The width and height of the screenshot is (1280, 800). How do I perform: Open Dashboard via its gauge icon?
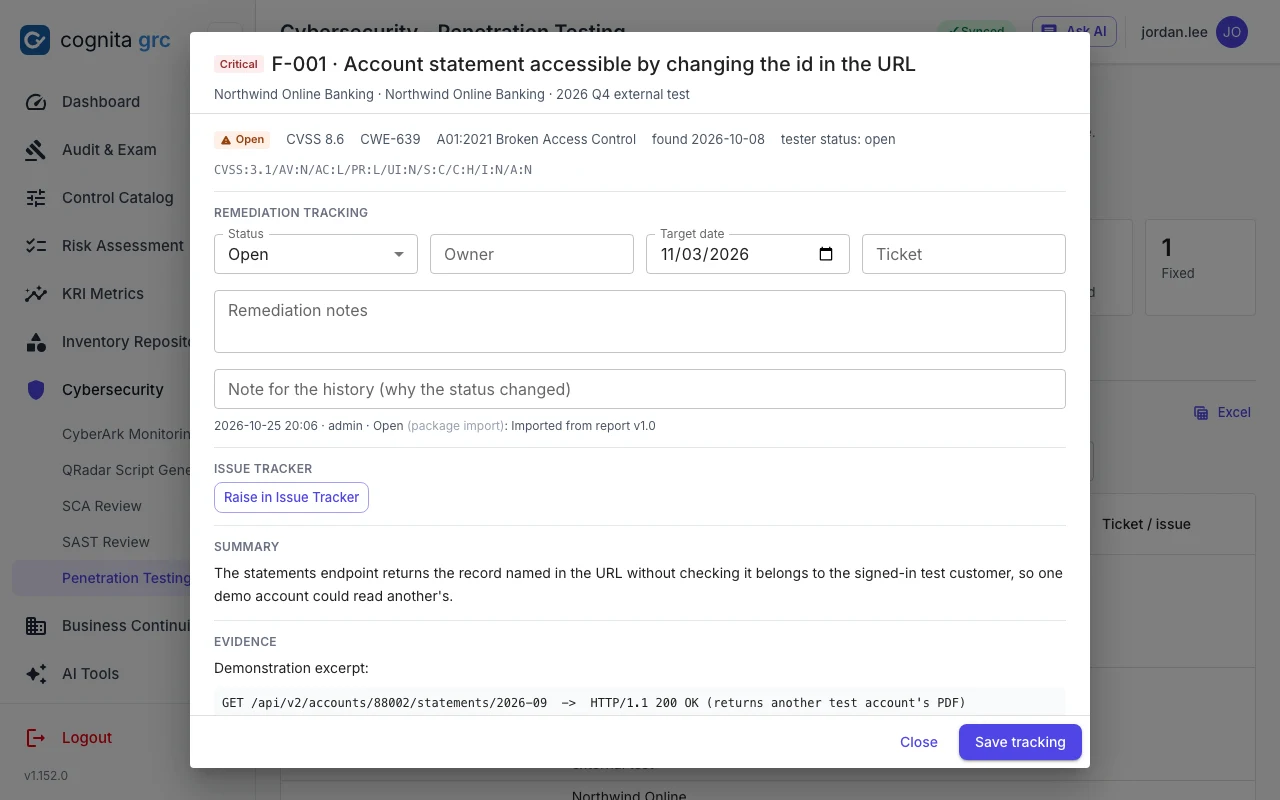pyautogui.click(x=36, y=102)
